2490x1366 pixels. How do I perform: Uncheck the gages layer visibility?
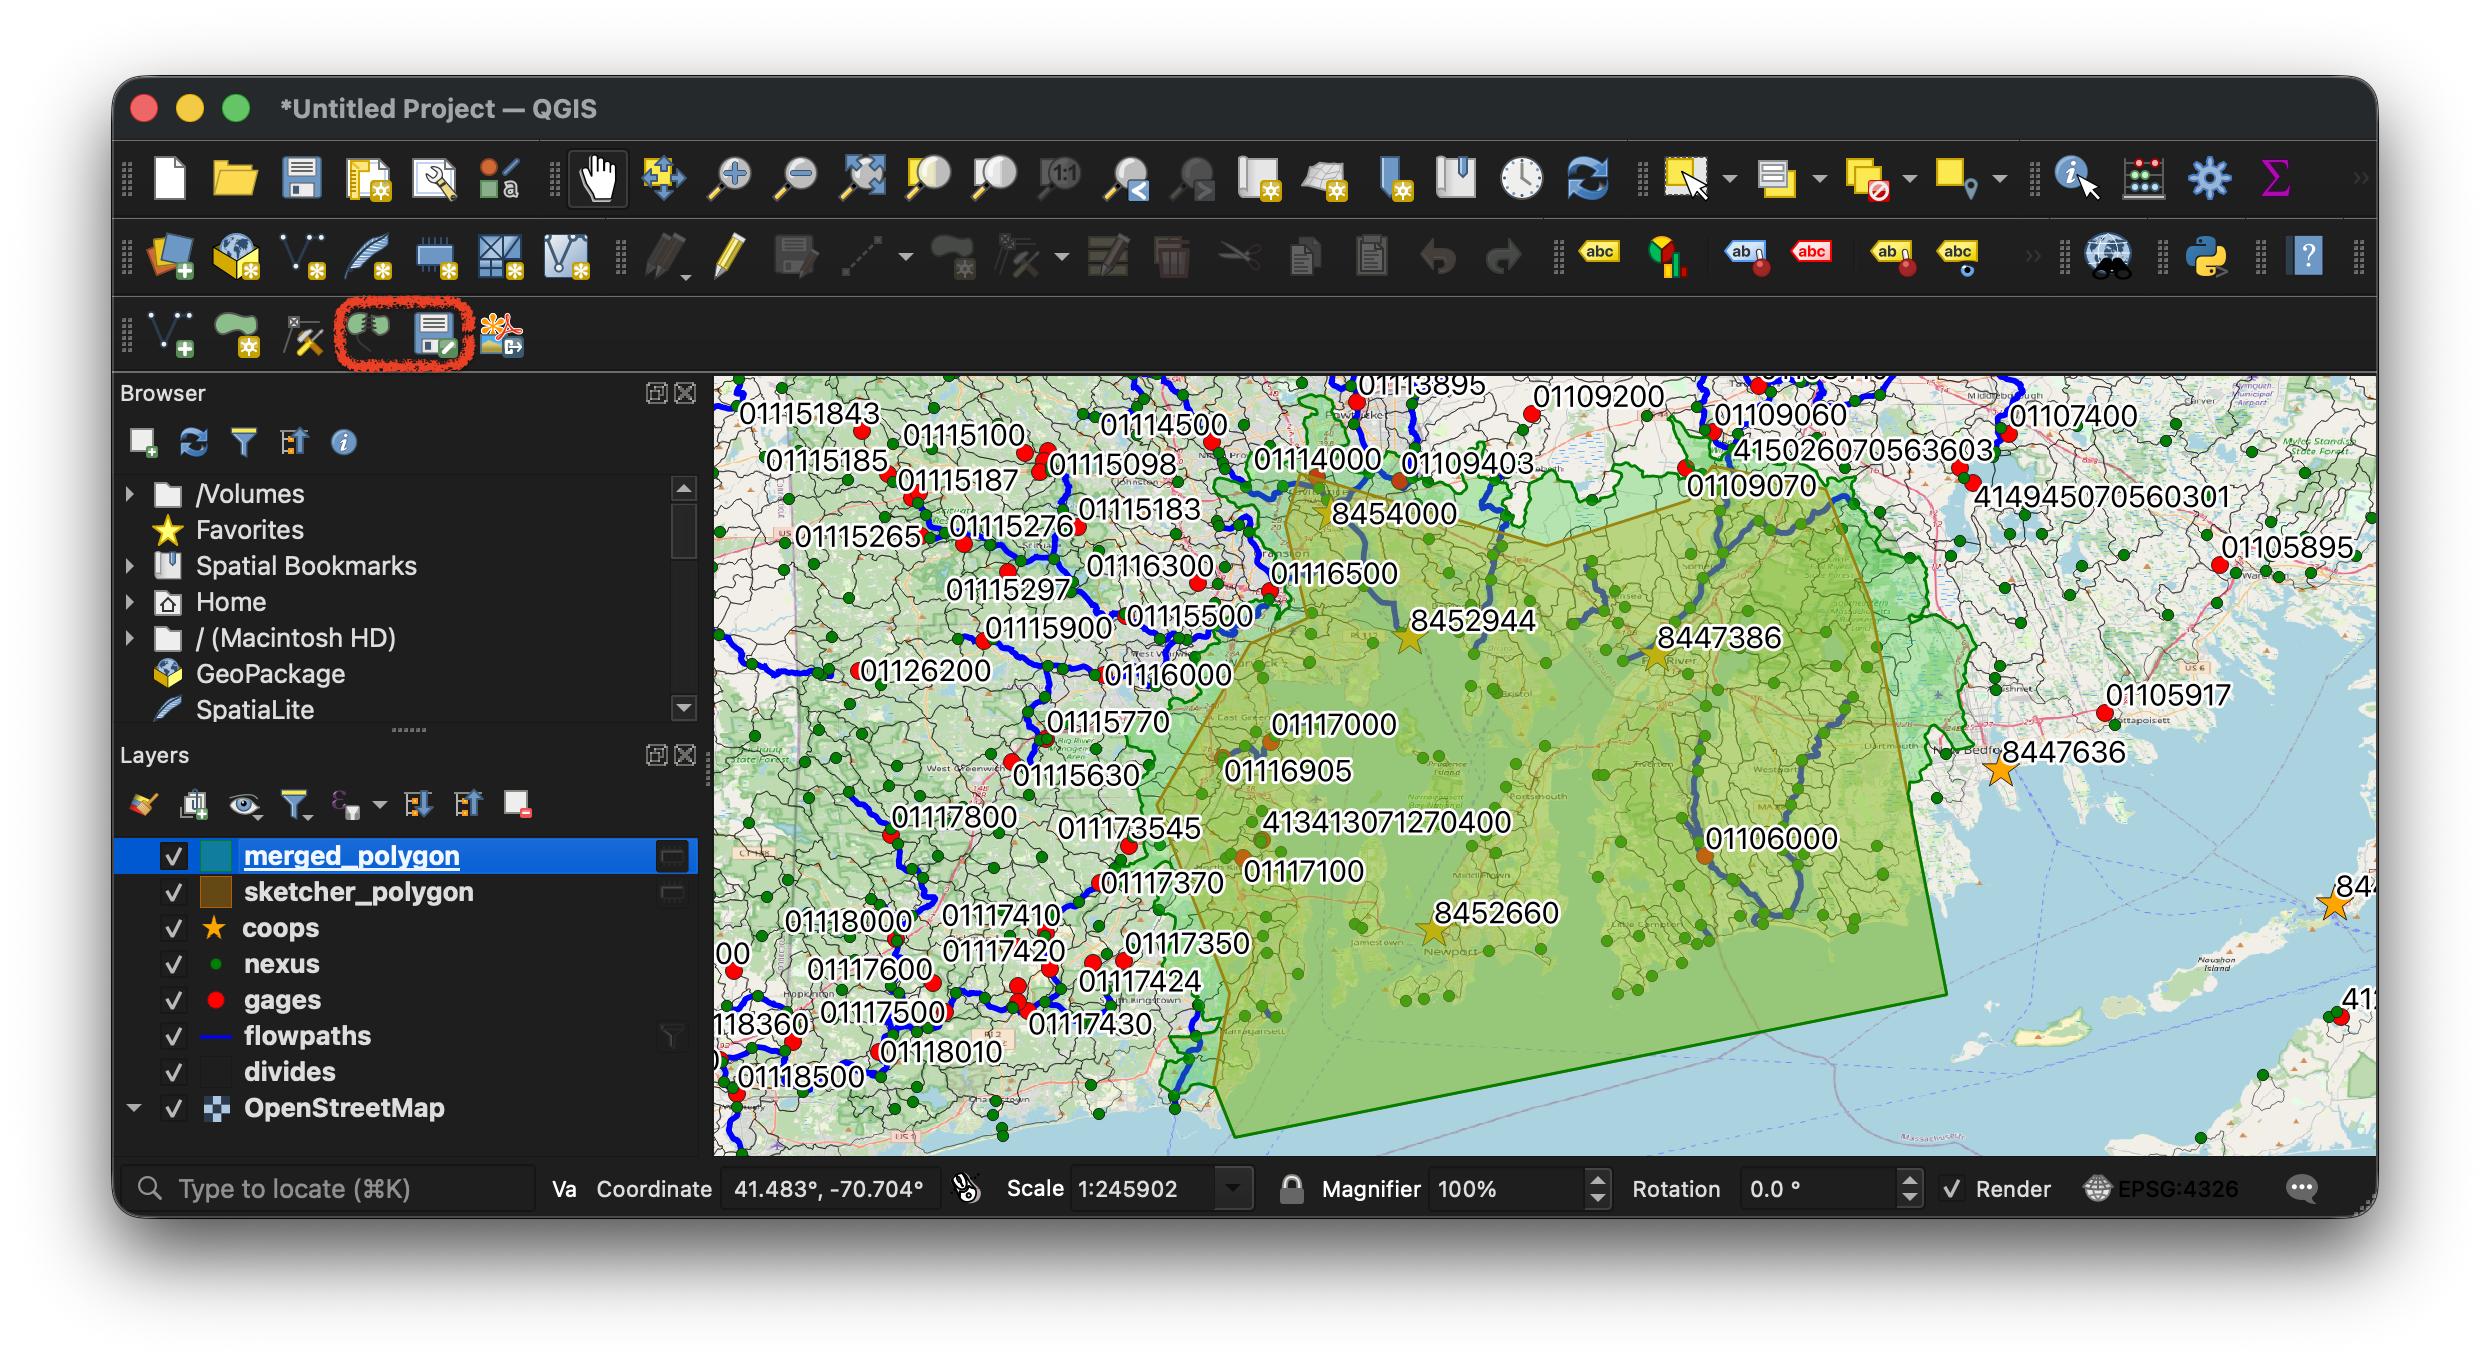pyautogui.click(x=174, y=999)
